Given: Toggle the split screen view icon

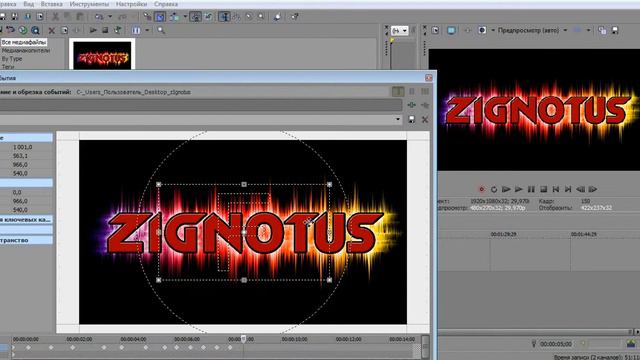Looking at the screenshot, I should pyautogui.click(x=482, y=30).
